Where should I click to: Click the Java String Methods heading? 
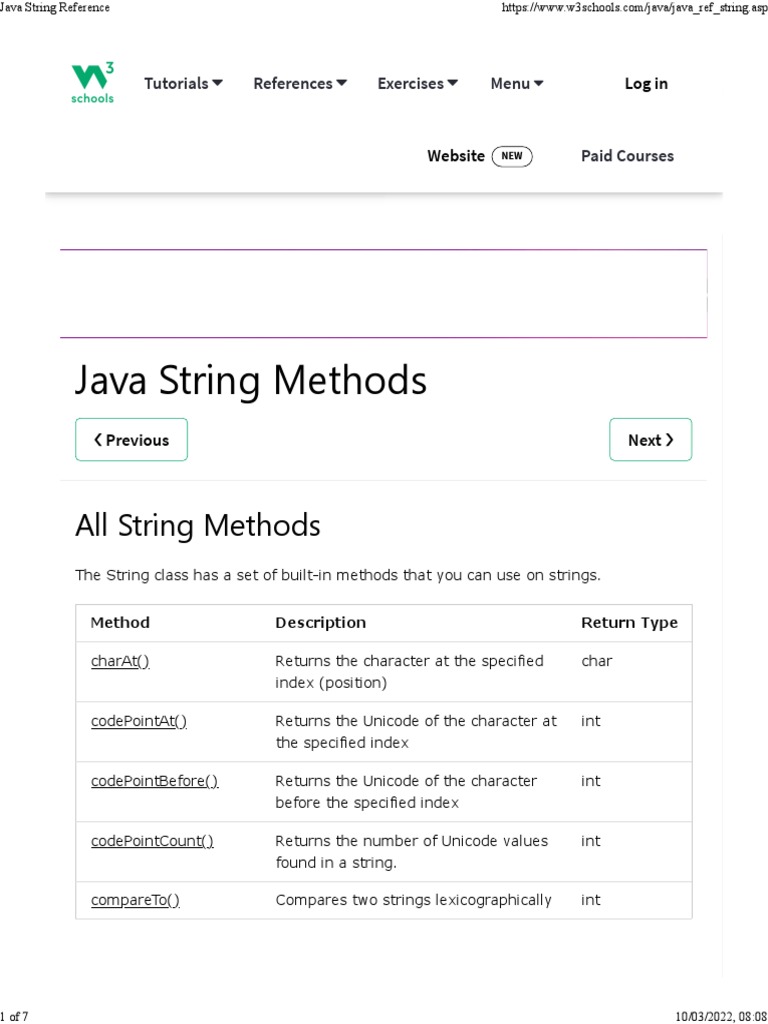pos(251,381)
